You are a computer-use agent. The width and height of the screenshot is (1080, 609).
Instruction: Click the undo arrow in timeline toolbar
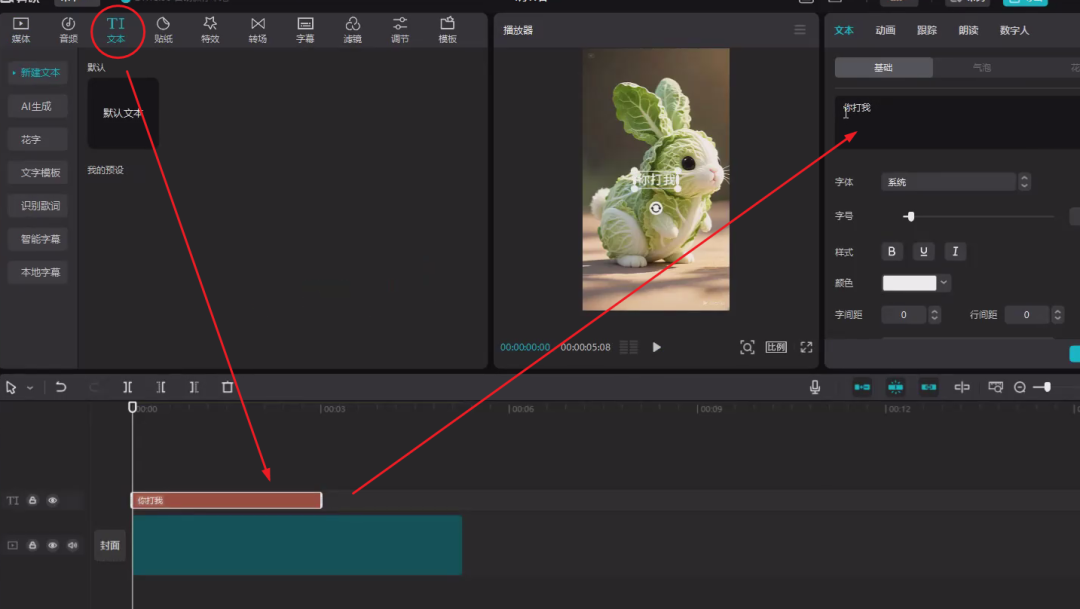click(61, 387)
